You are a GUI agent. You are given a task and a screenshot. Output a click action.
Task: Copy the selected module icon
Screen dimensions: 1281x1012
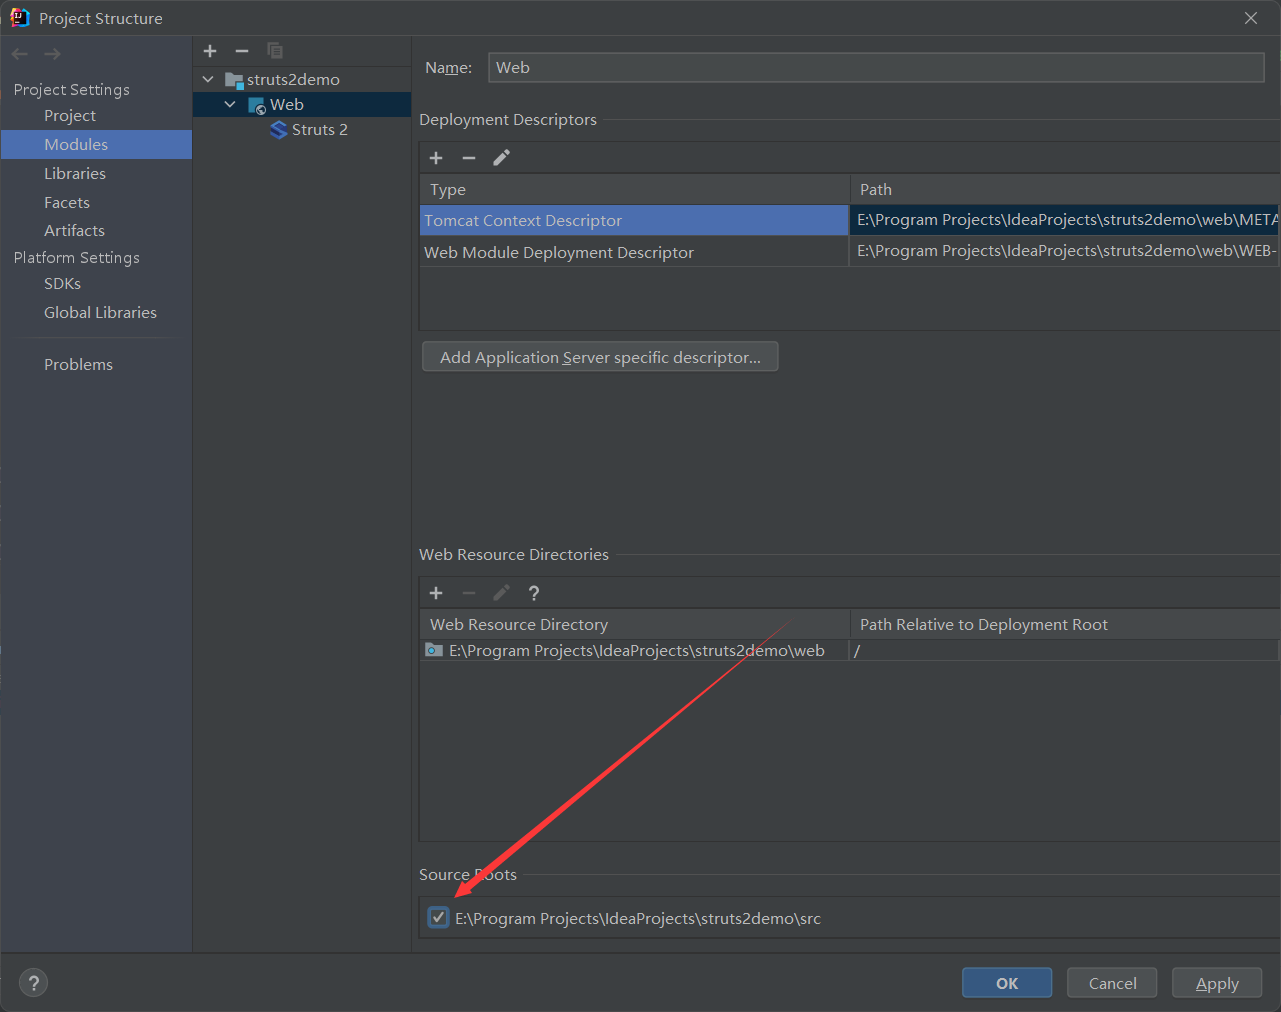(275, 51)
